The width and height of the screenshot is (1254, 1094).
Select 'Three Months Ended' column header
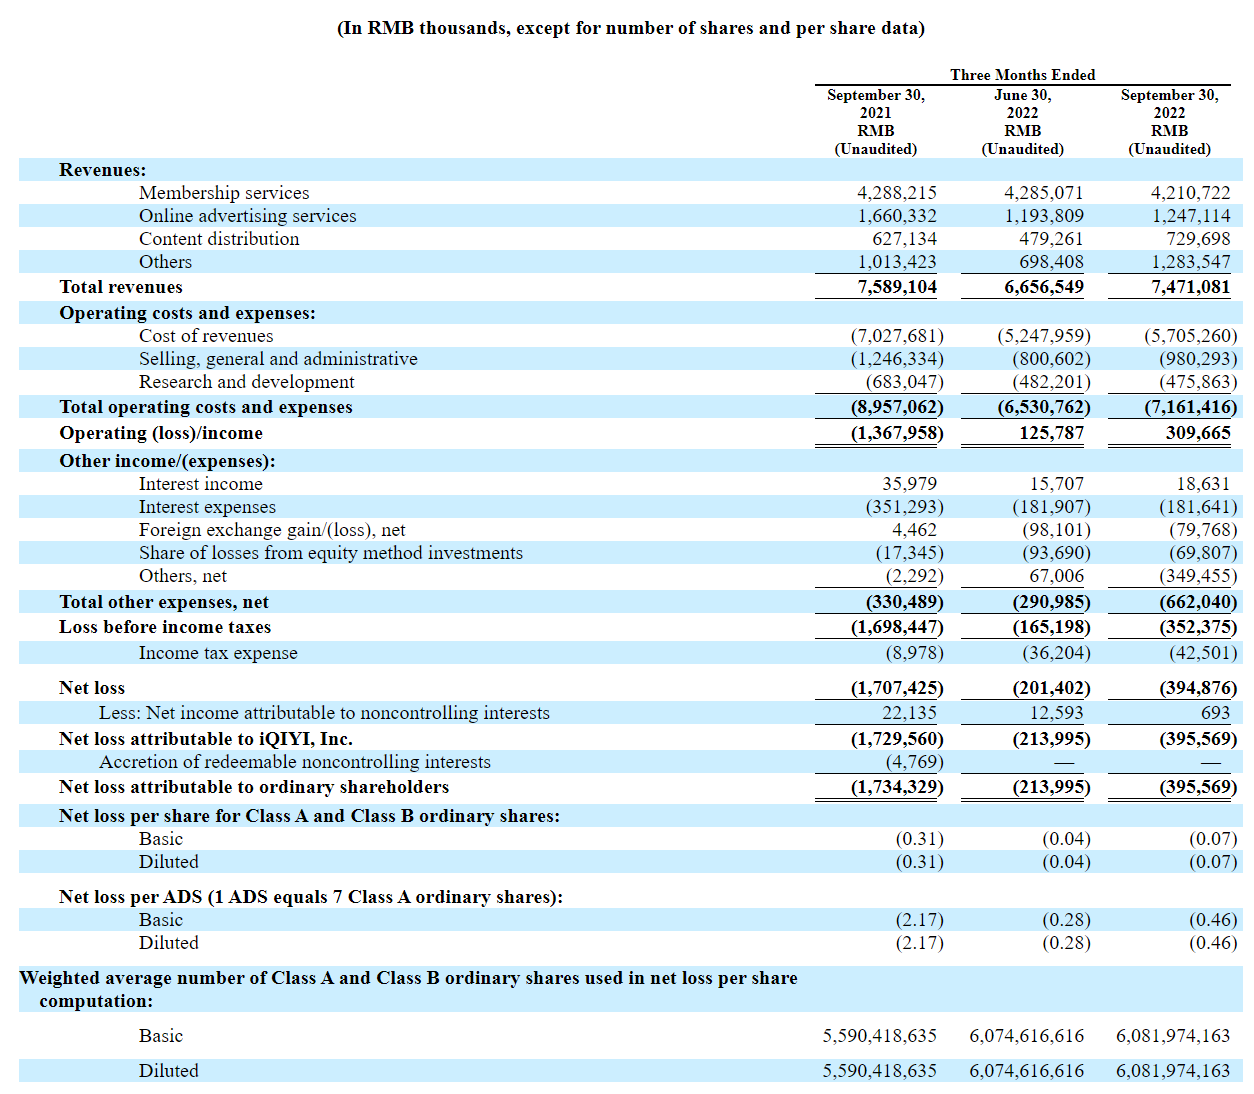tap(1023, 75)
